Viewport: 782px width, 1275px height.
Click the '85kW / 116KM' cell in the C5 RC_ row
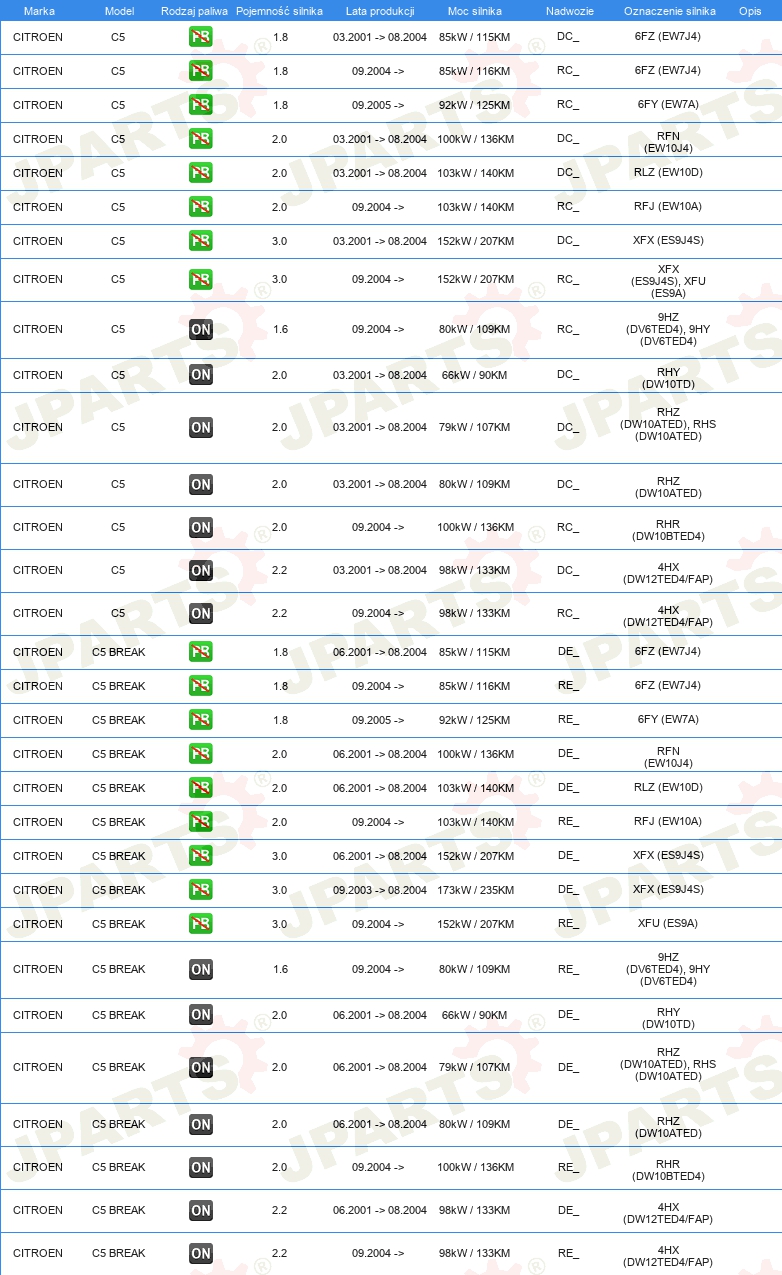(x=474, y=71)
